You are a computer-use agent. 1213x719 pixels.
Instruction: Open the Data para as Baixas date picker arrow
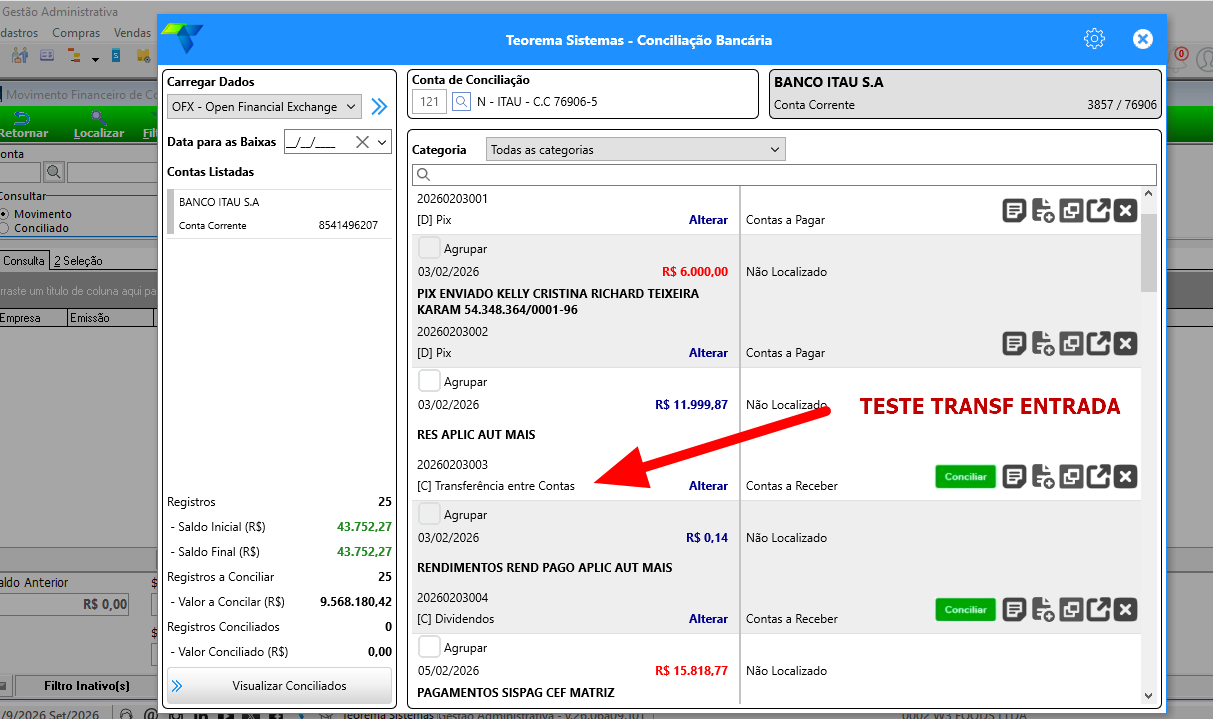tap(382, 142)
